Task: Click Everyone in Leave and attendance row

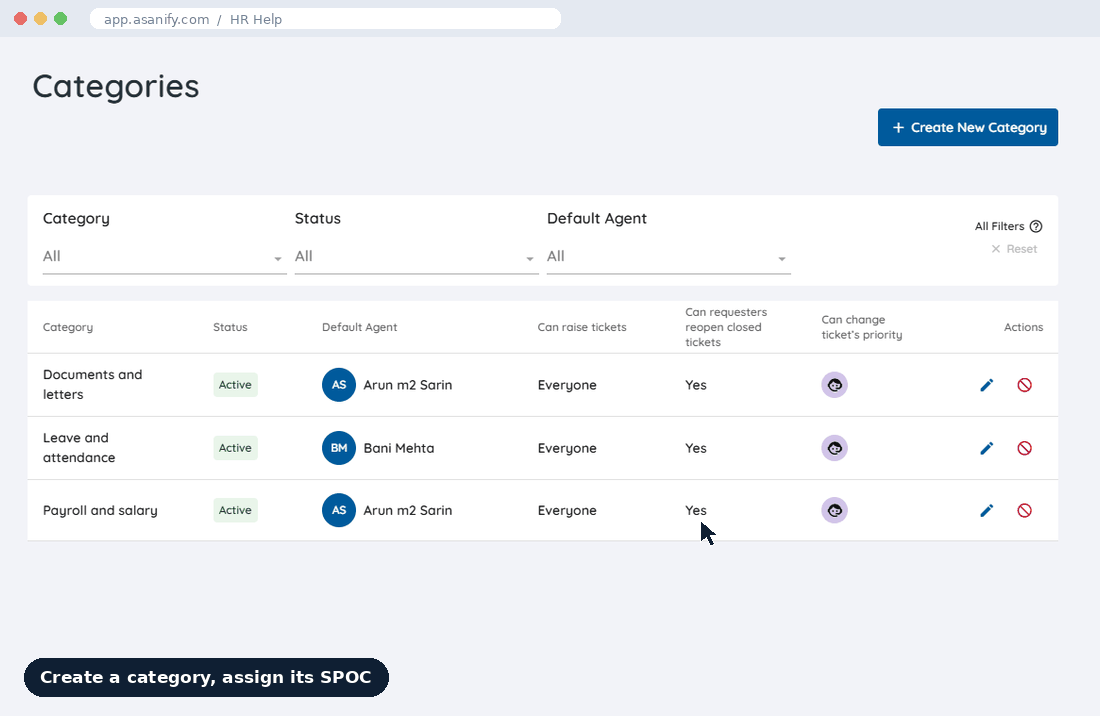Action: [567, 448]
